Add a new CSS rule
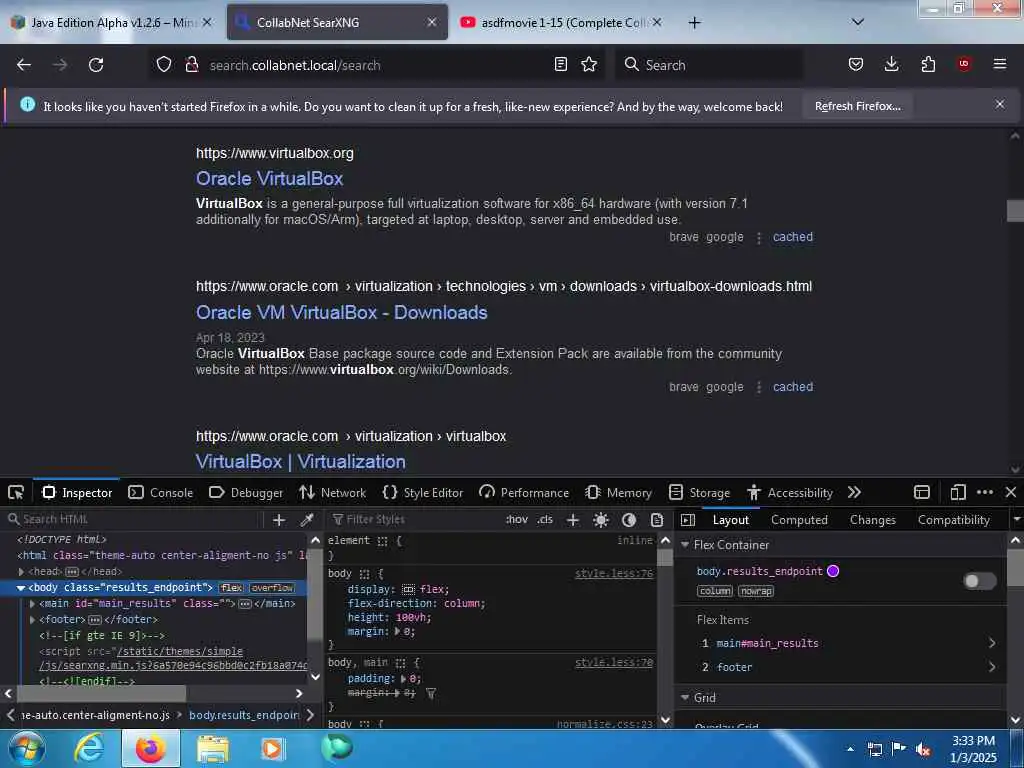 (573, 520)
